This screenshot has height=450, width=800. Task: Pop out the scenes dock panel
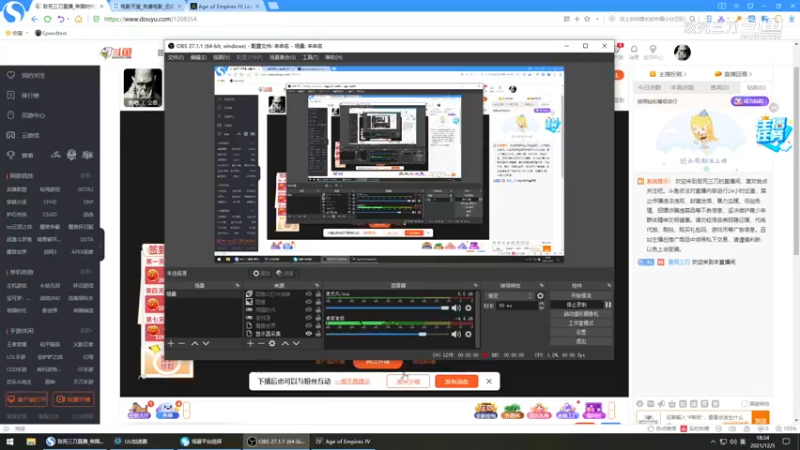click(x=237, y=286)
